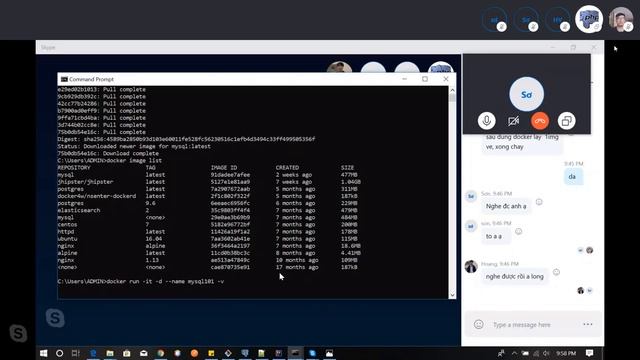
Task: Click the 'Nghe đc anh ạ' message bubble
Action: pos(506,206)
